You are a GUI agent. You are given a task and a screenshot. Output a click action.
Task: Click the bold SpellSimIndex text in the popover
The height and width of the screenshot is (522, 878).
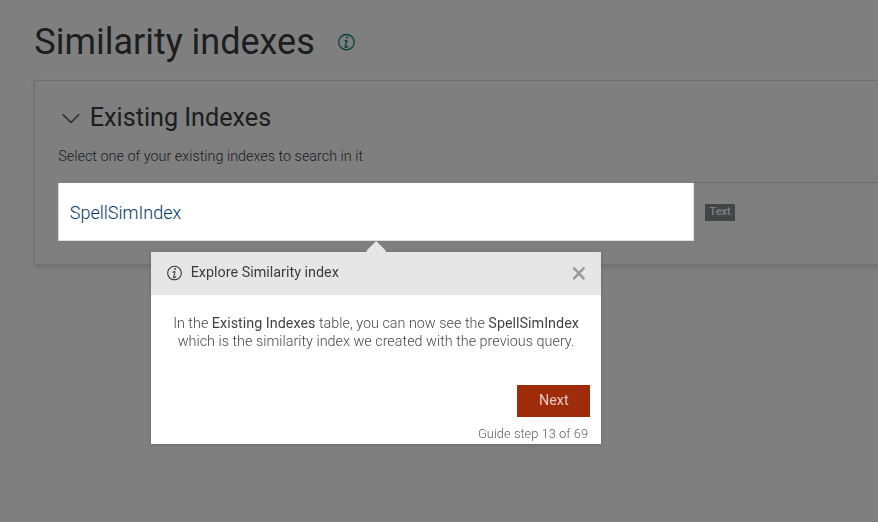[x=533, y=323]
